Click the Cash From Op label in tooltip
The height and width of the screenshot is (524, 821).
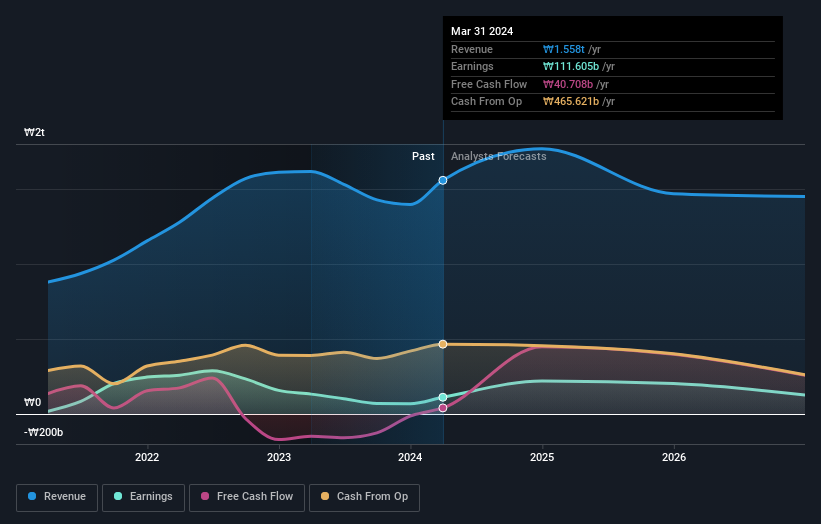tap(486, 102)
